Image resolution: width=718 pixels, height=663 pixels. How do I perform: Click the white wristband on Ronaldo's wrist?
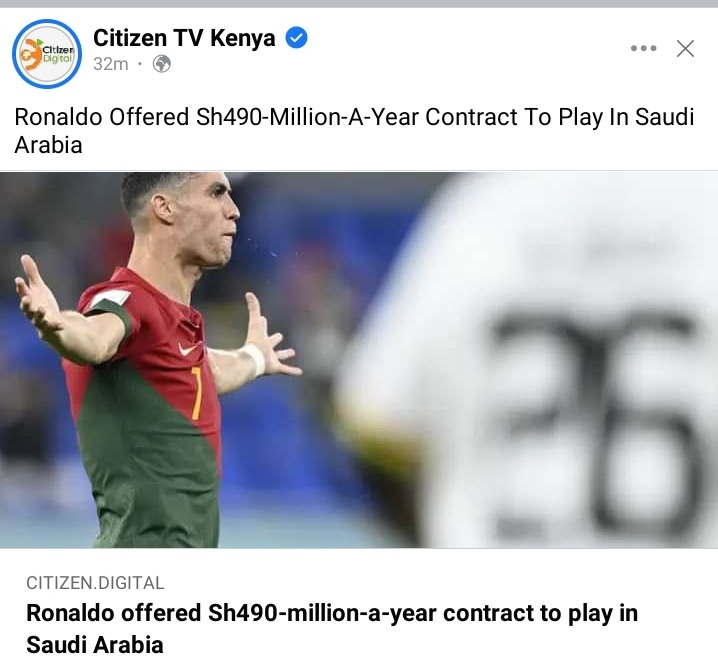[253, 359]
